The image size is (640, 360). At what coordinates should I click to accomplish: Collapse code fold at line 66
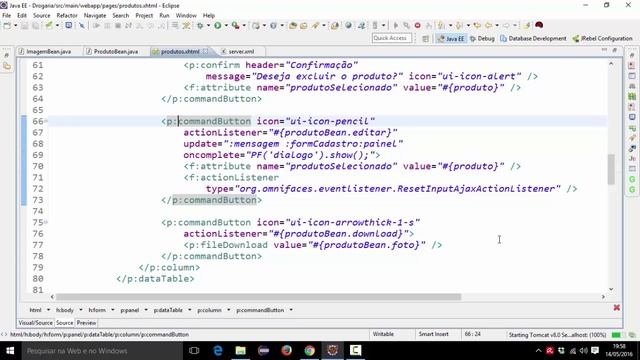point(46,121)
